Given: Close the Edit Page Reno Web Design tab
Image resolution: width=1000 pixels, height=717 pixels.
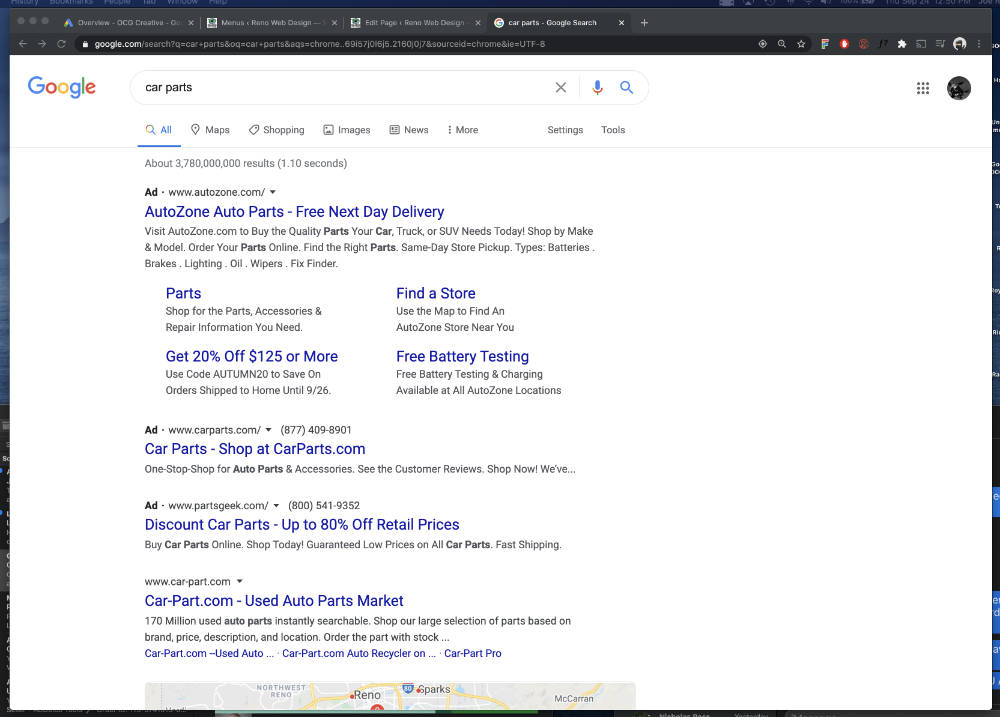Looking at the screenshot, I should pos(478,22).
